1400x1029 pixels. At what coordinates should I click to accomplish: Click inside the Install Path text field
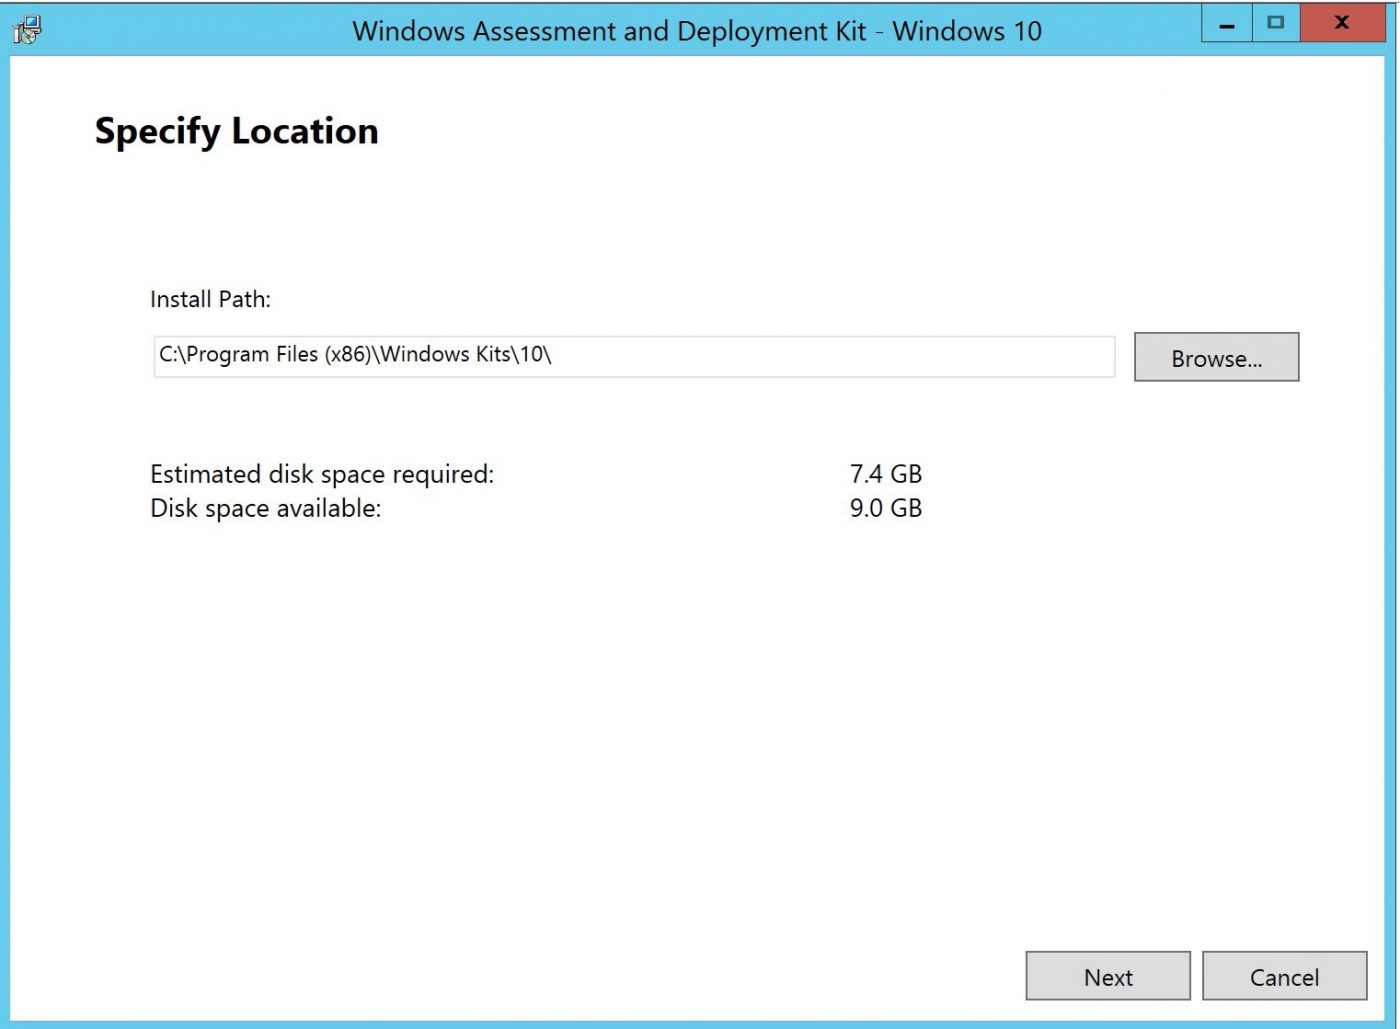tap(634, 355)
